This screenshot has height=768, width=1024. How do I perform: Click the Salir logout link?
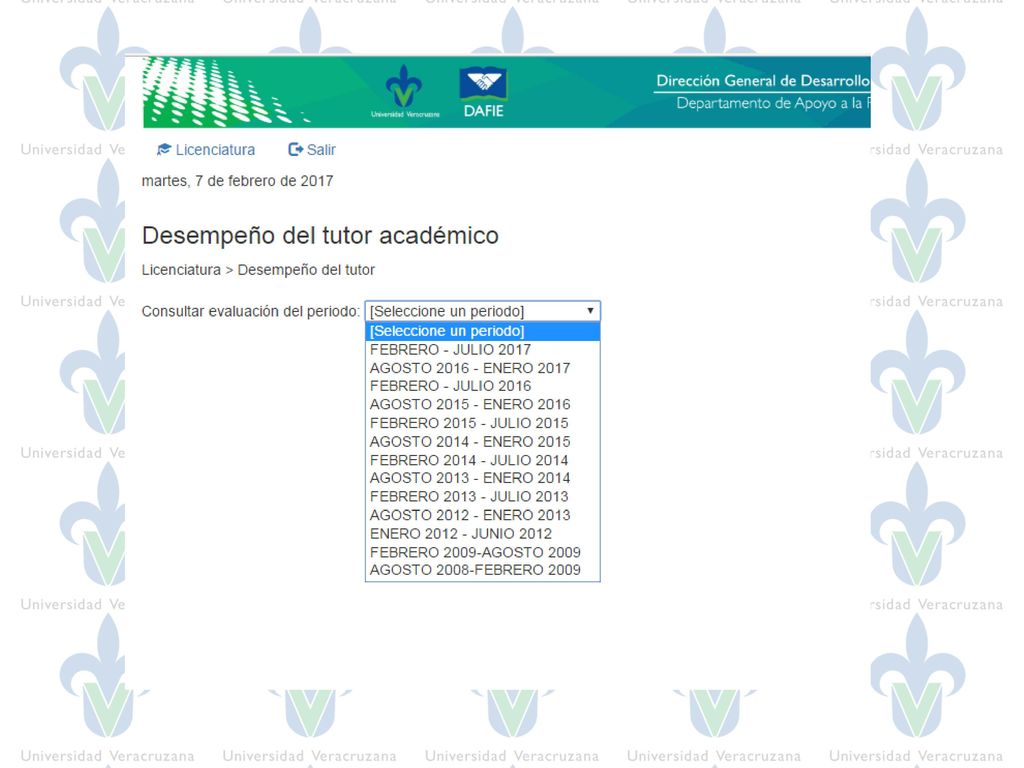(x=312, y=150)
